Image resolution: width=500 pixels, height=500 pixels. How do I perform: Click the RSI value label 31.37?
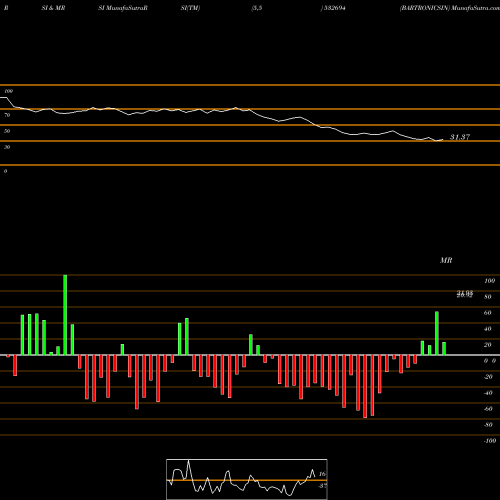[460, 137]
